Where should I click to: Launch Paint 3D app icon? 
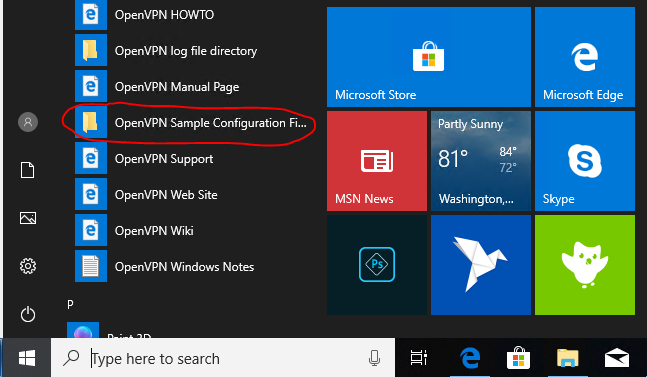click(83, 330)
